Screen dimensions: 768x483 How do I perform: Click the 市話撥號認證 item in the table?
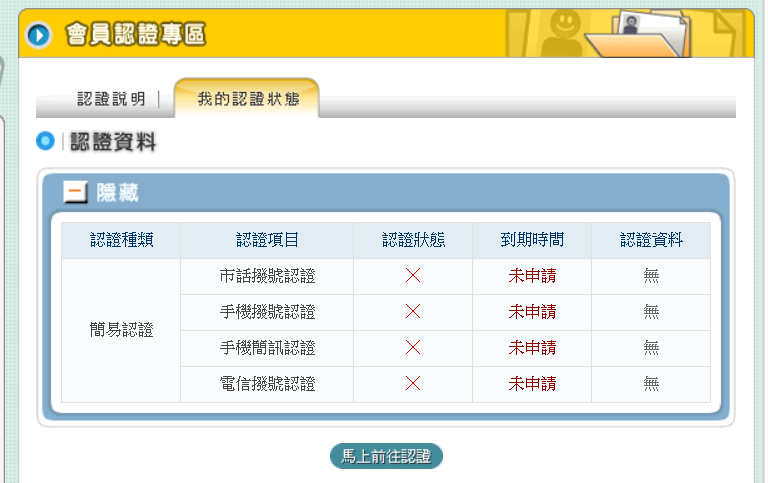[x=267, y=276]
